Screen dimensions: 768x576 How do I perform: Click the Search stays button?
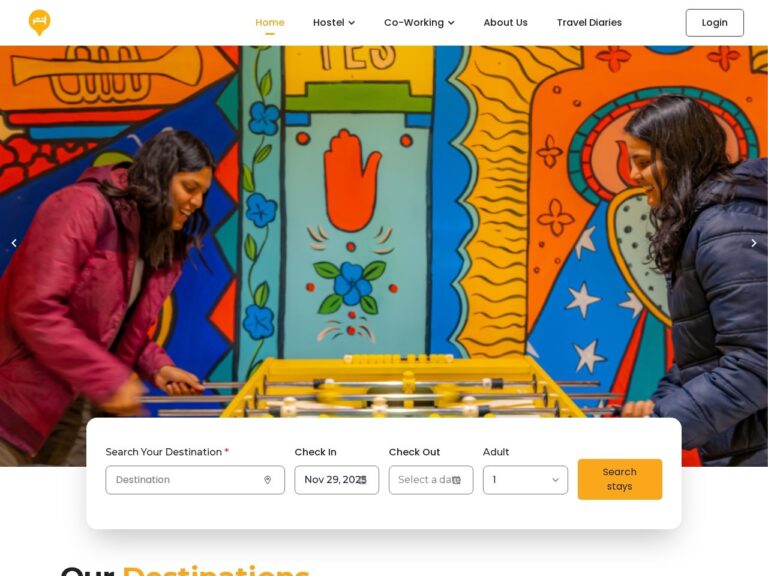(620, 479)
